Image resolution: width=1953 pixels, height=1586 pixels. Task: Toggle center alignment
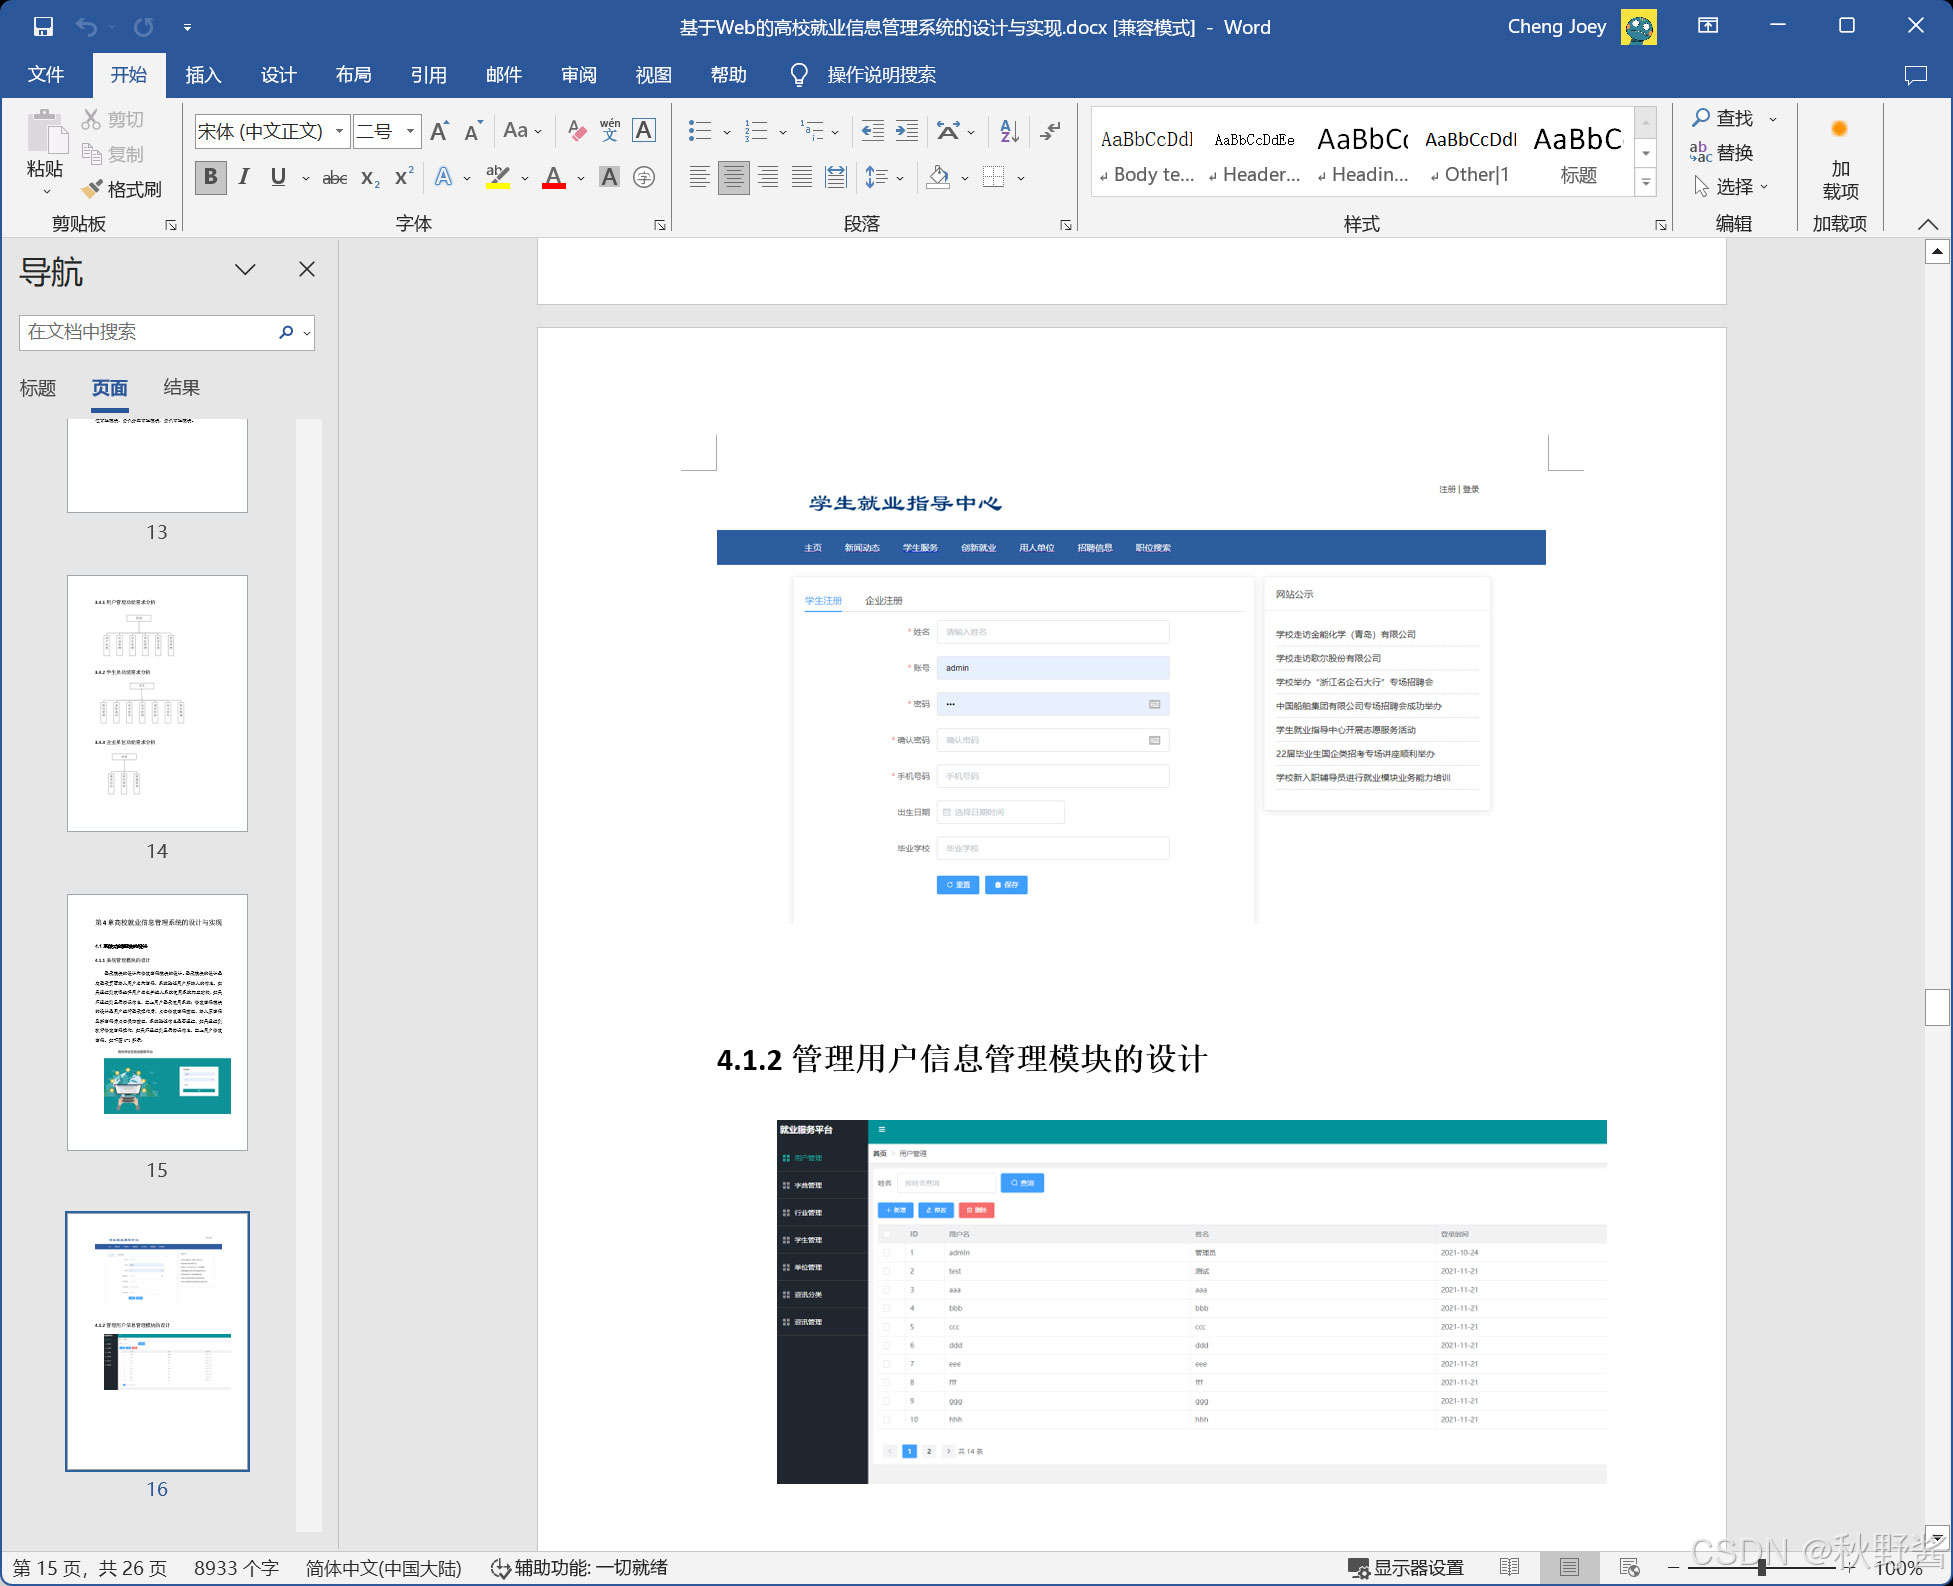733,178
